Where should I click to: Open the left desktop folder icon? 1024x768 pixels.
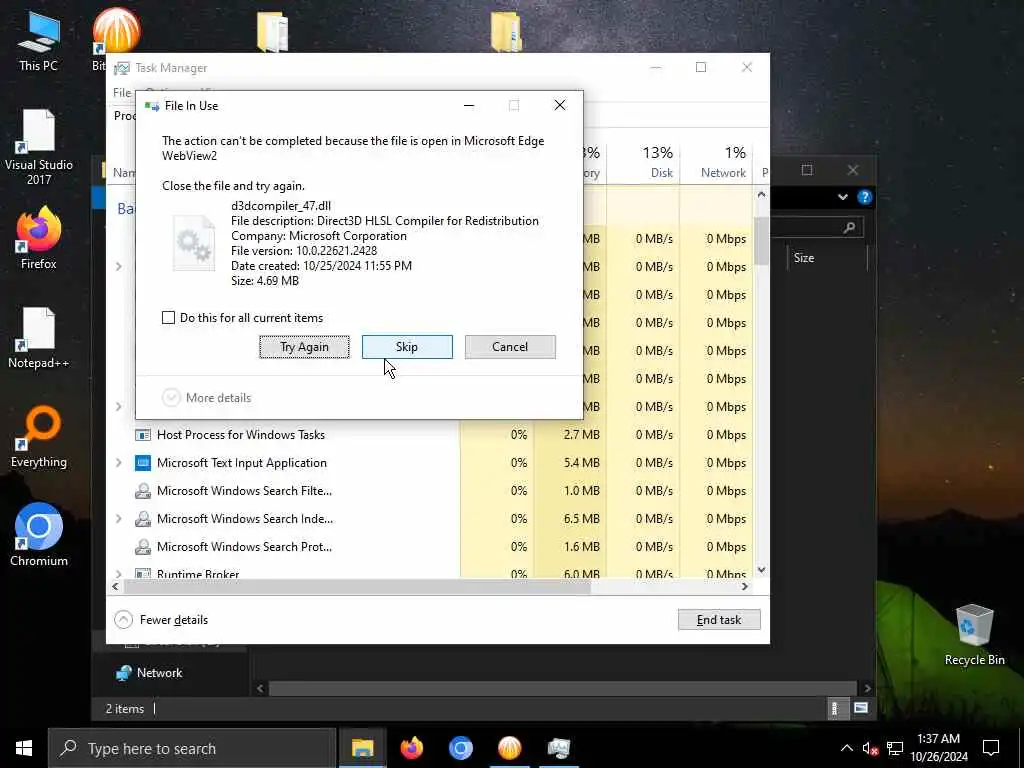click(272, 31)
